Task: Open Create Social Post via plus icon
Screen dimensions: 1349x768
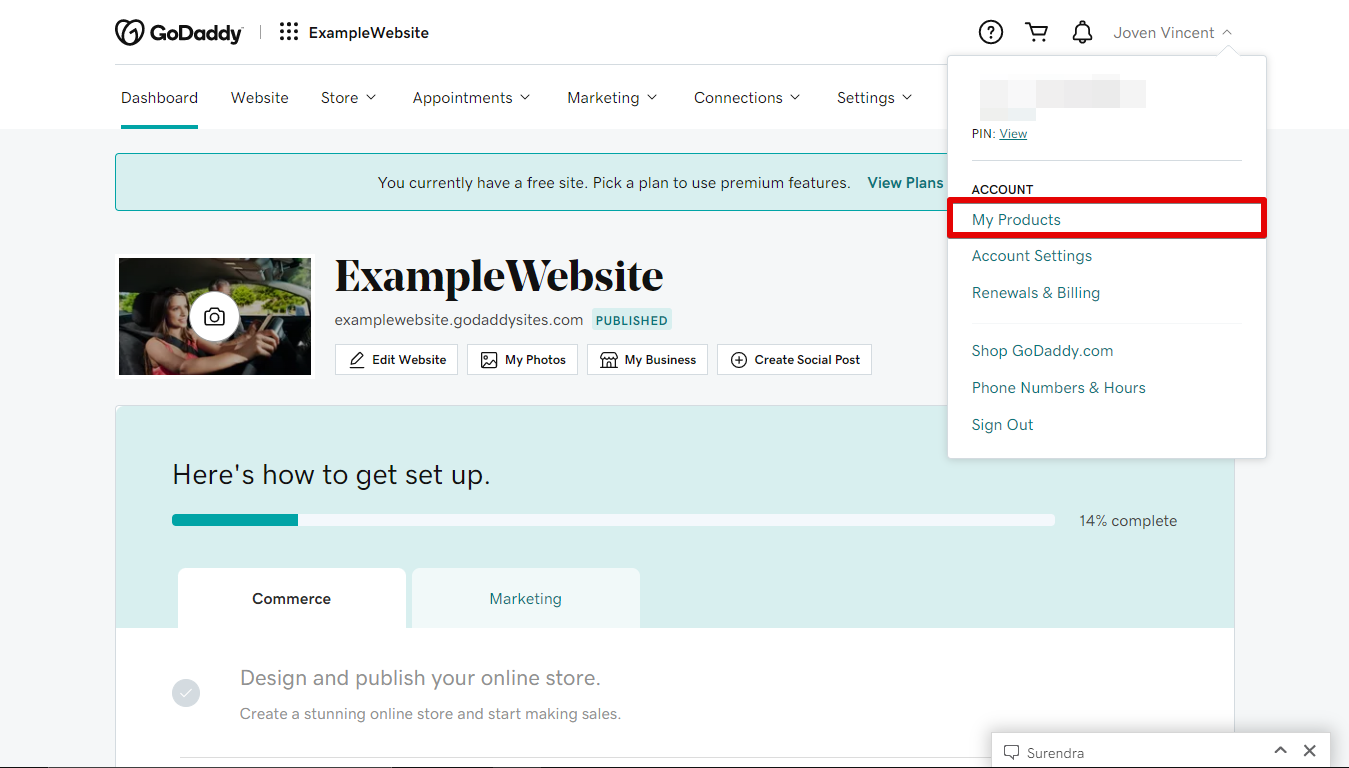Action: 739,359
